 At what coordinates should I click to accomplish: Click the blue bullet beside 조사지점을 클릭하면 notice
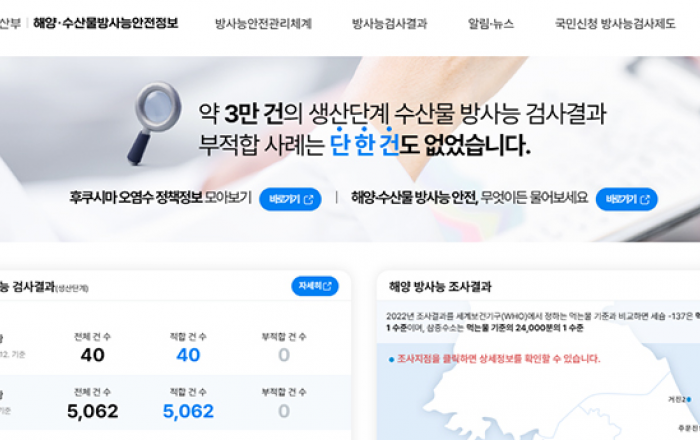pos(392,360)
